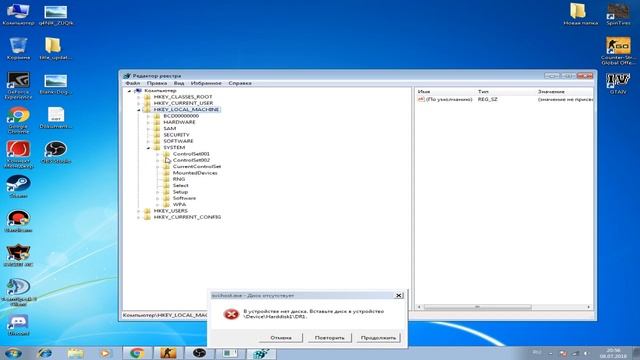Switch to OBS in the taskbar
The height and width of the screenshot is (360, 640).
coord(199,353)
